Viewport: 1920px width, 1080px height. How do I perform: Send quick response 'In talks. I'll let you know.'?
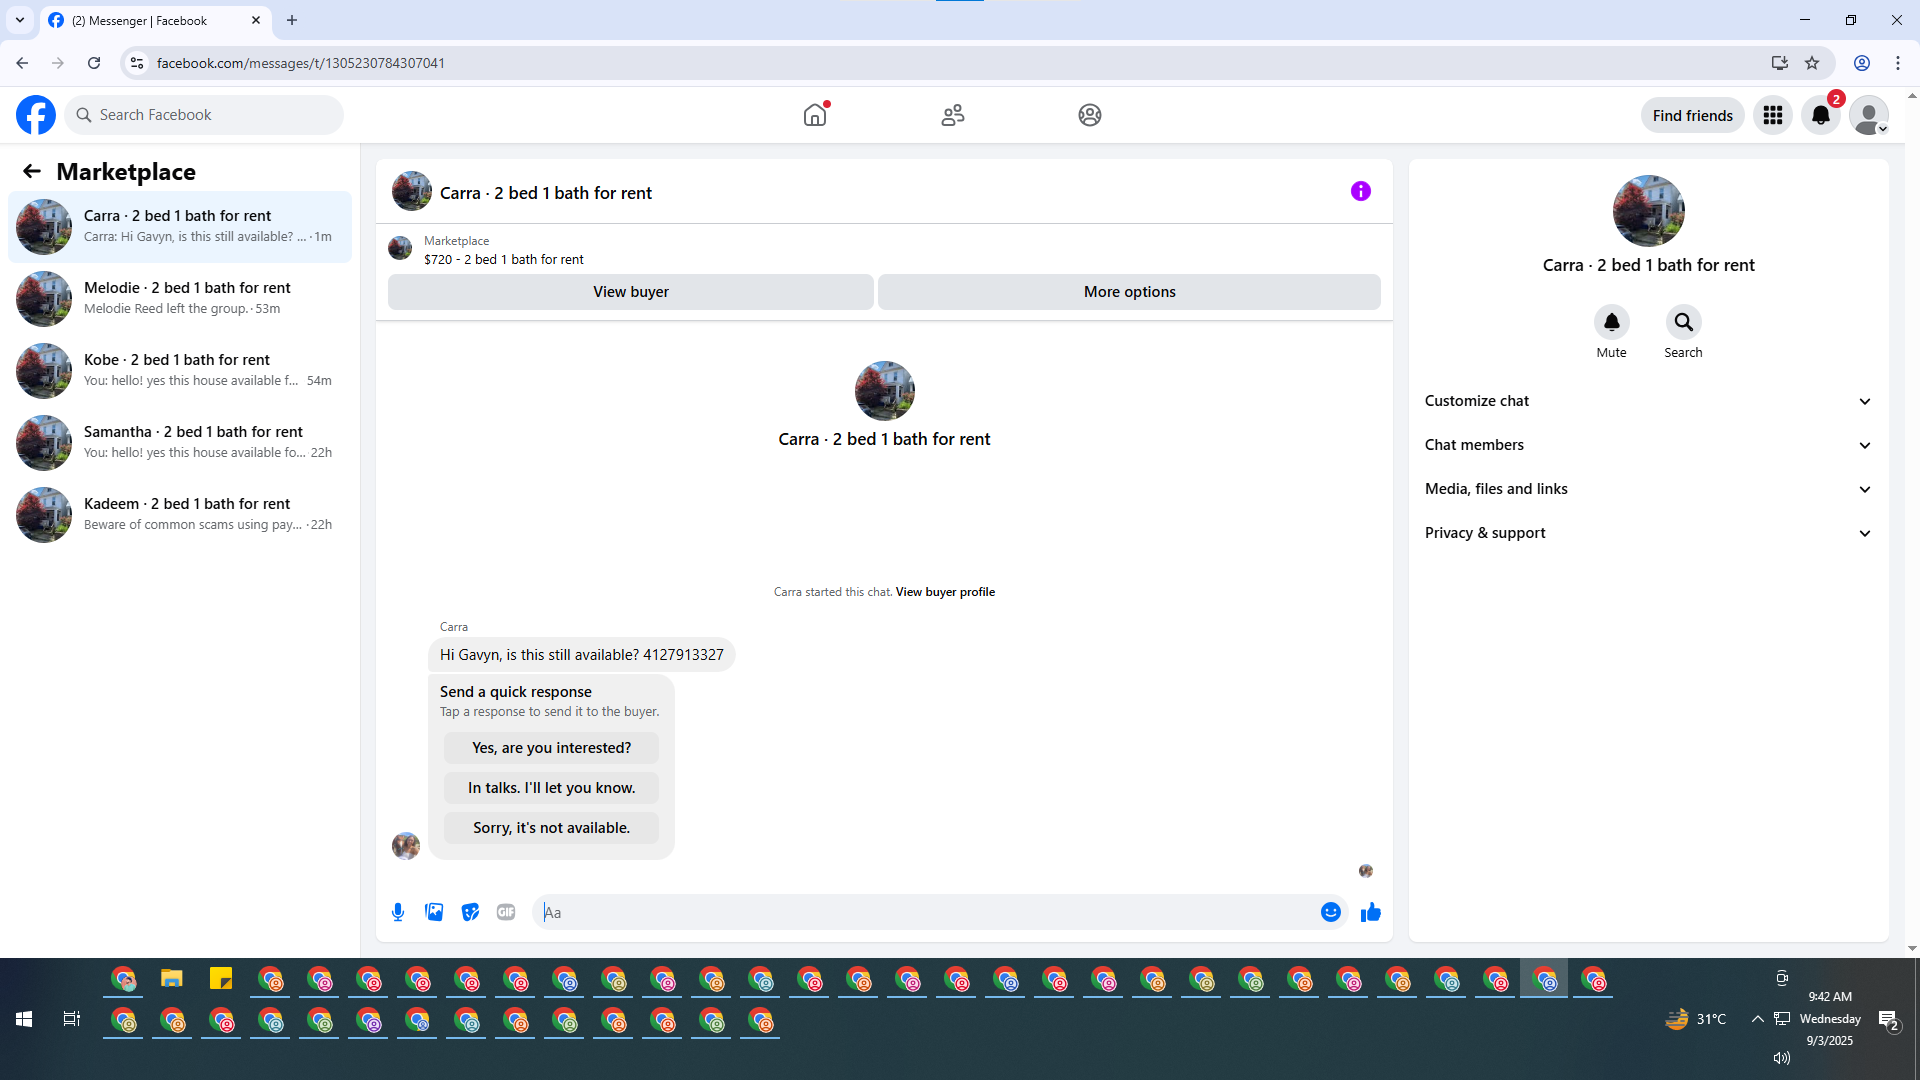552,788
